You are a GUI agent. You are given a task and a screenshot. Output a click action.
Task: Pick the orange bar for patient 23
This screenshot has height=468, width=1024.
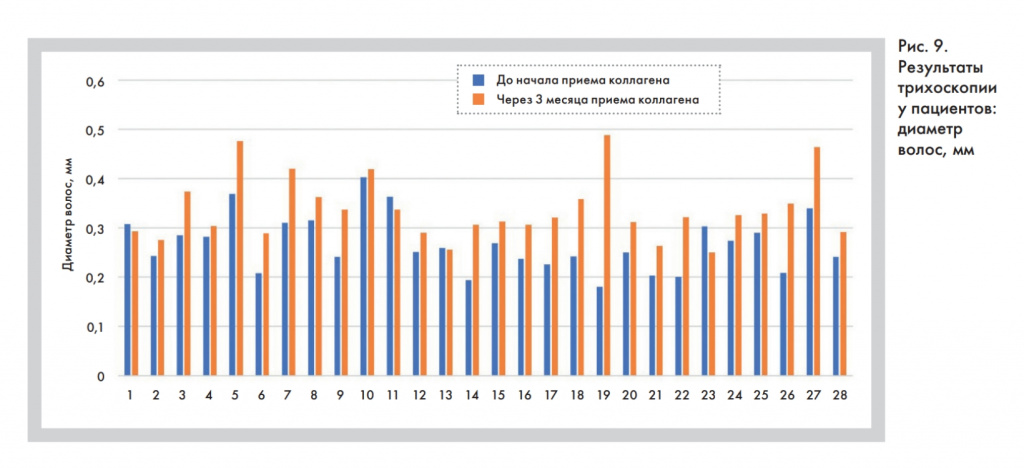712,313
